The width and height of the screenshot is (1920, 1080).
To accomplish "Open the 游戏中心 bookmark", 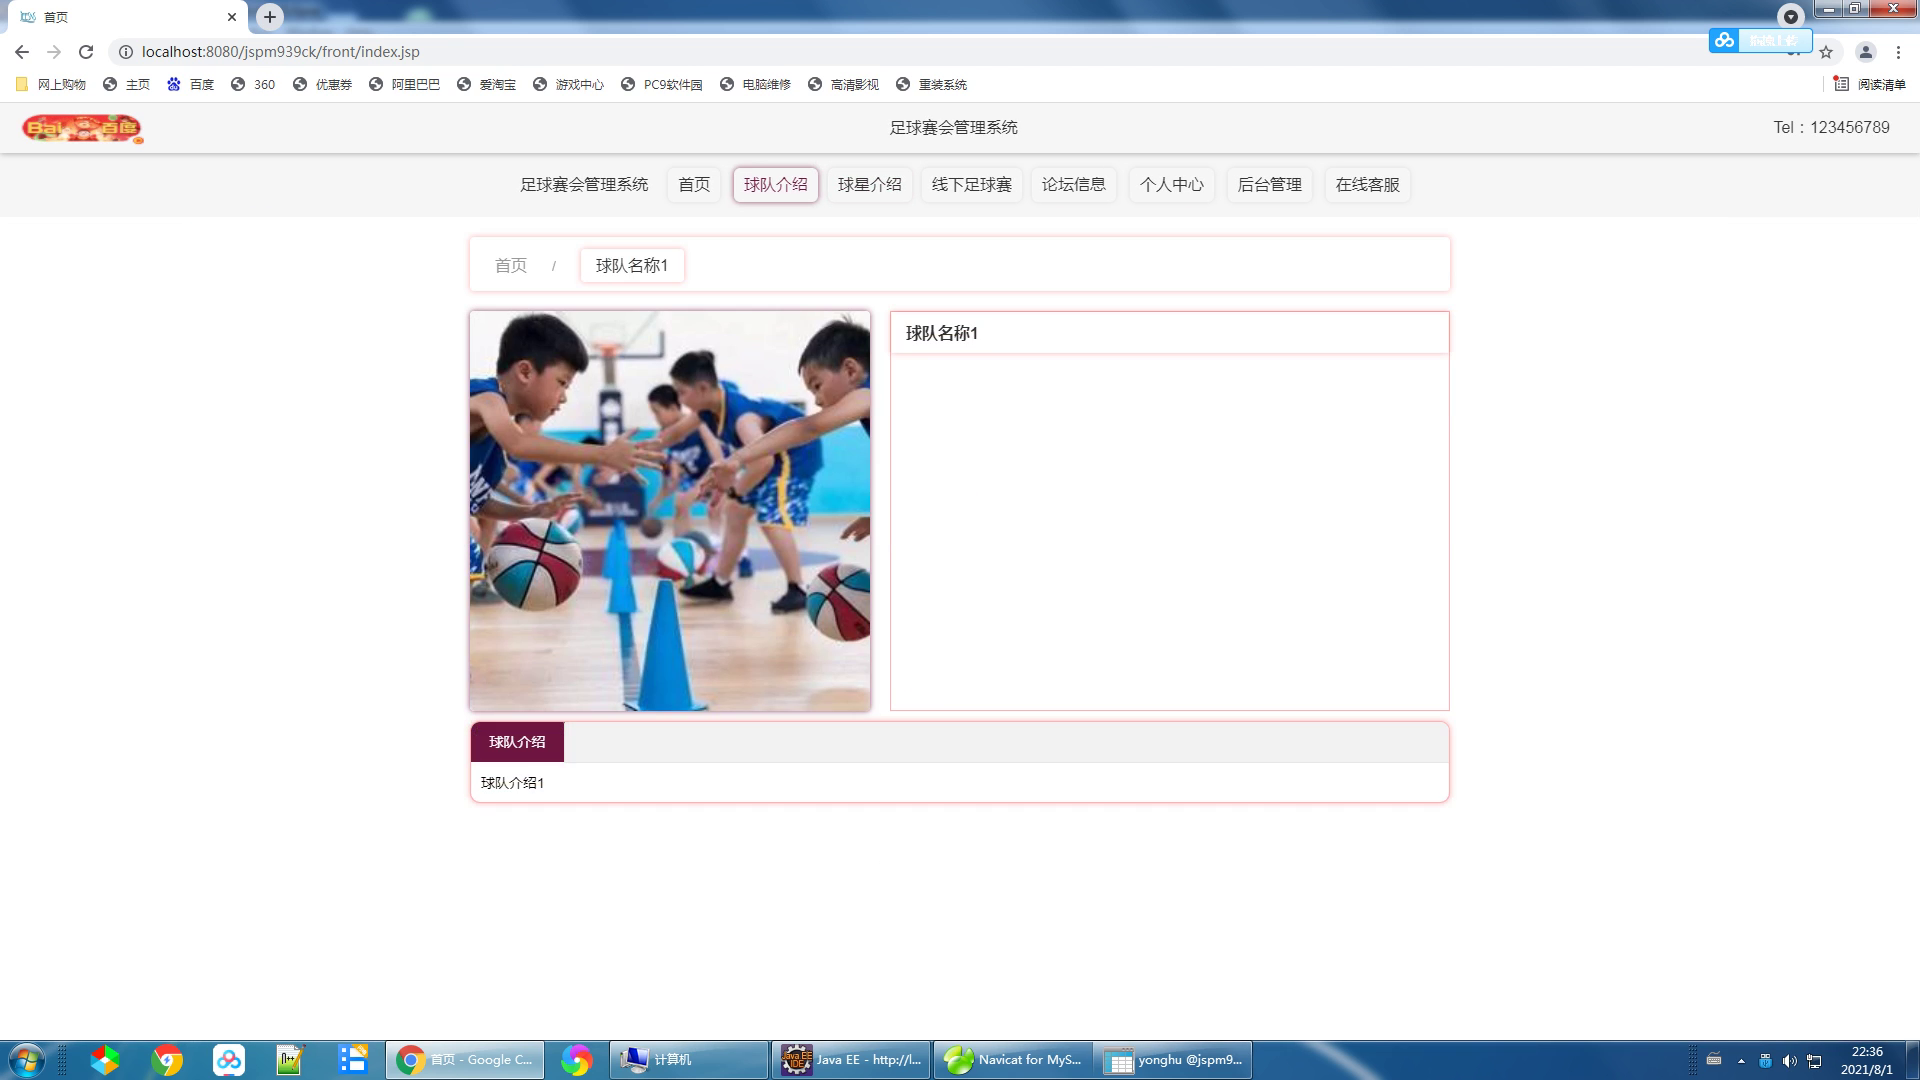I will [x=568, y=85].
